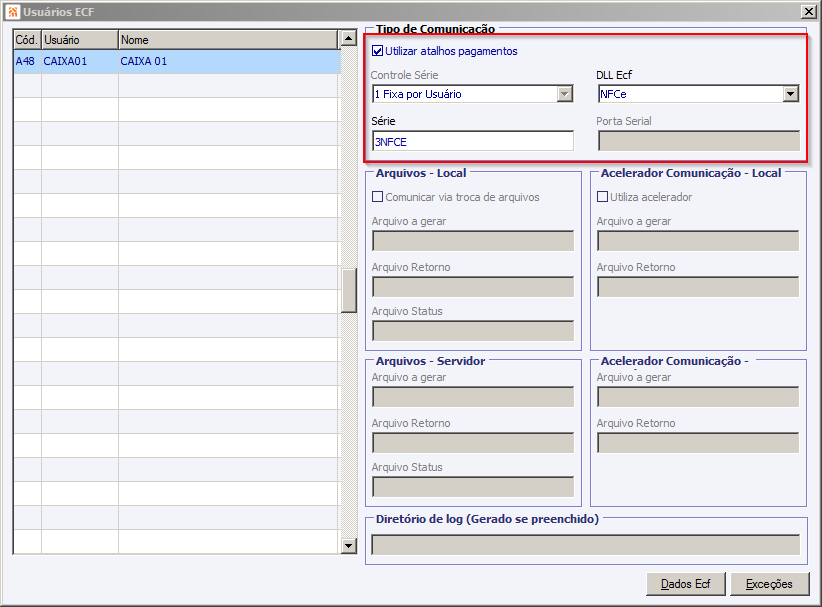The image size is (822, 607).
Task: Close the Usuários ECF window
Action: [x=808, y=12]
